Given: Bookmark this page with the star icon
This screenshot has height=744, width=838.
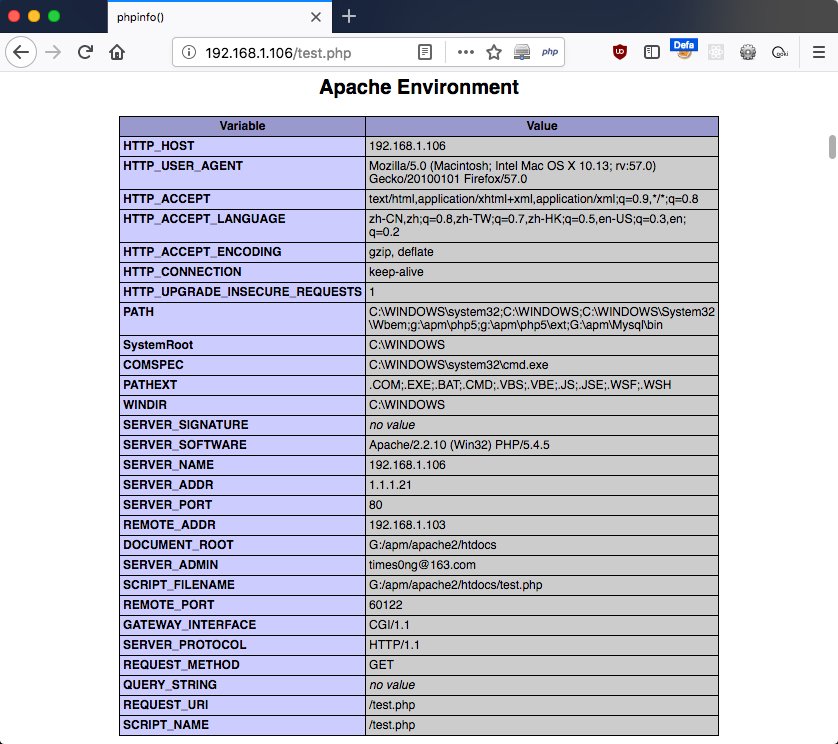Looking at the screenshot, I should click(494, 52).
